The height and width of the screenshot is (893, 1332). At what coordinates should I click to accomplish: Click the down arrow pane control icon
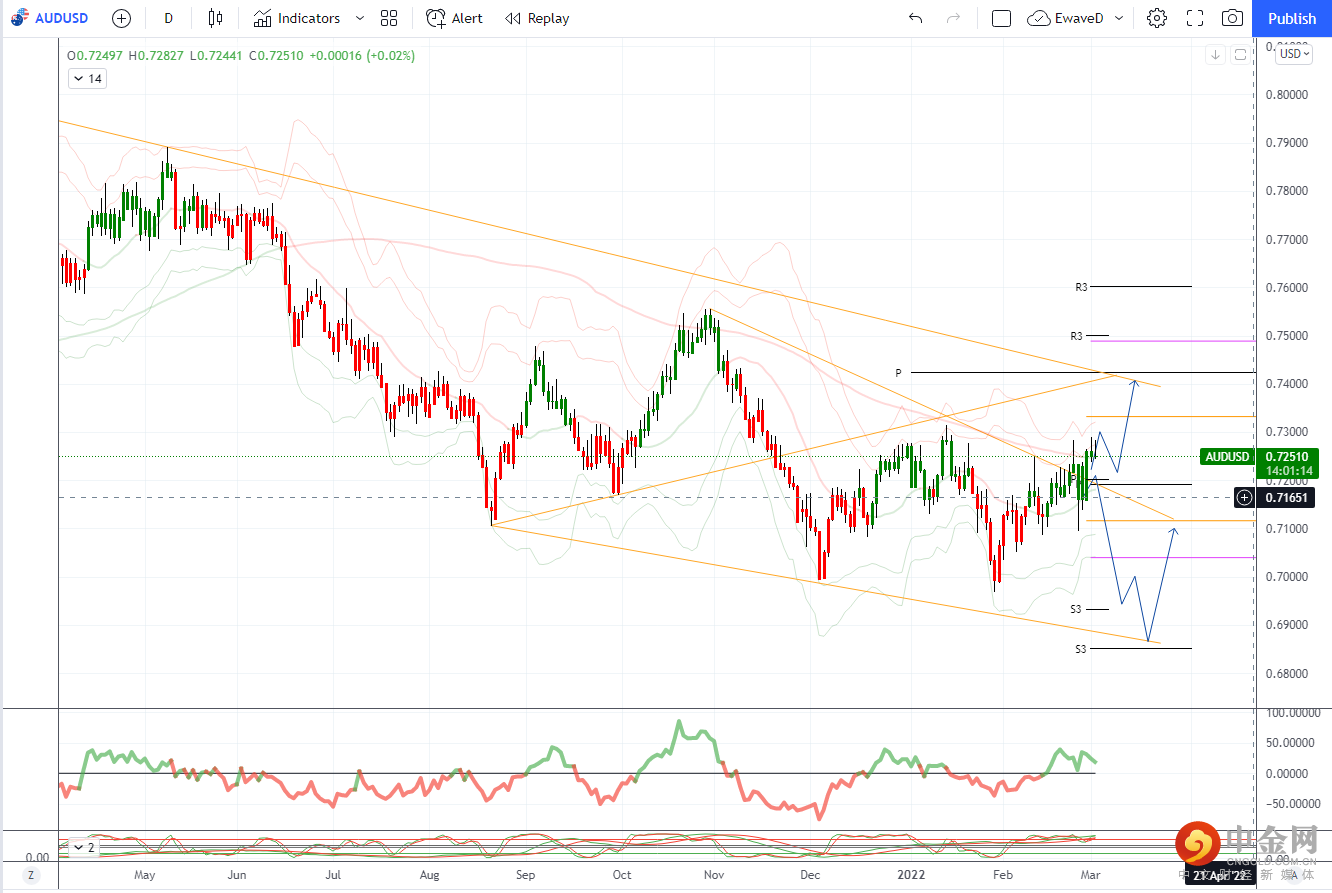click(1215, 55)
